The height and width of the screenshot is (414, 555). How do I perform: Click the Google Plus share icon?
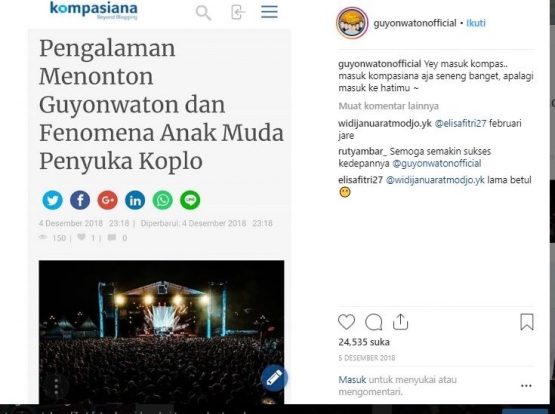click(x=108, y=200)
